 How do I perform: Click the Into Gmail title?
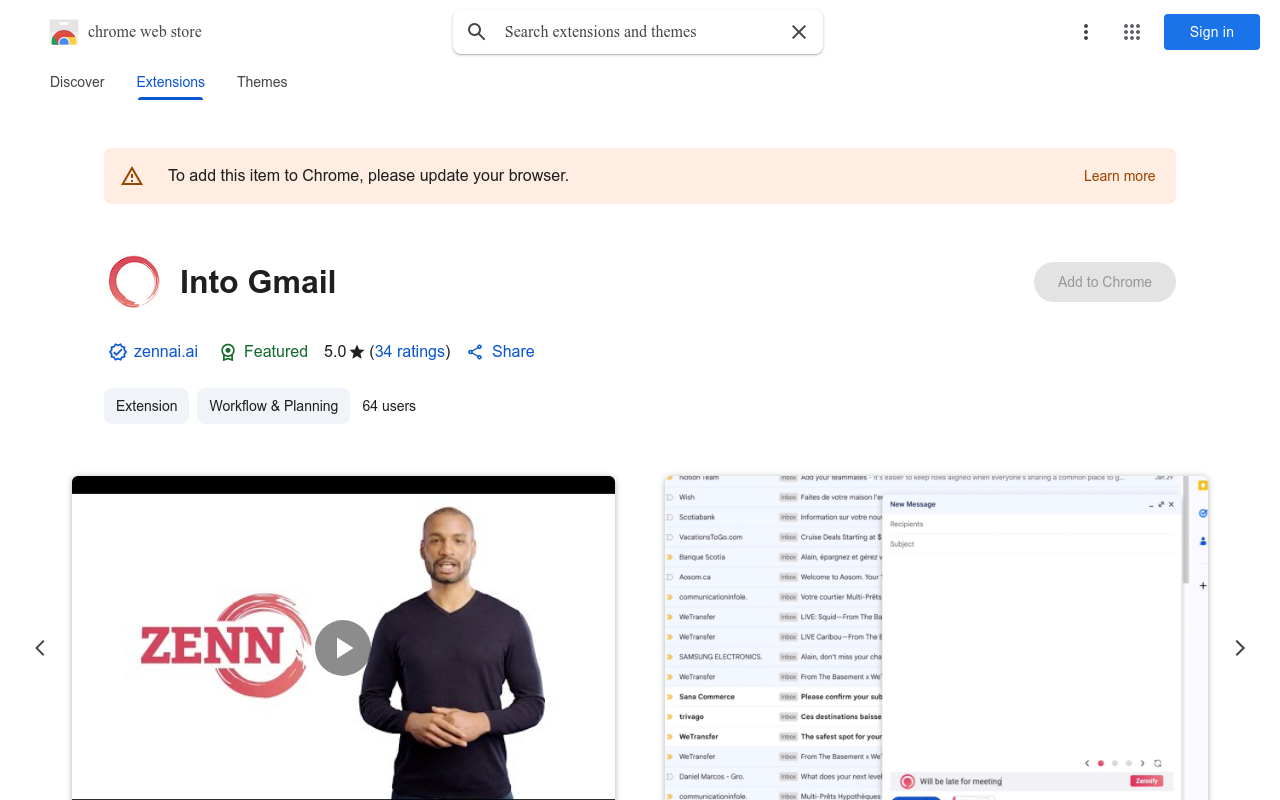tap(258, 282)
